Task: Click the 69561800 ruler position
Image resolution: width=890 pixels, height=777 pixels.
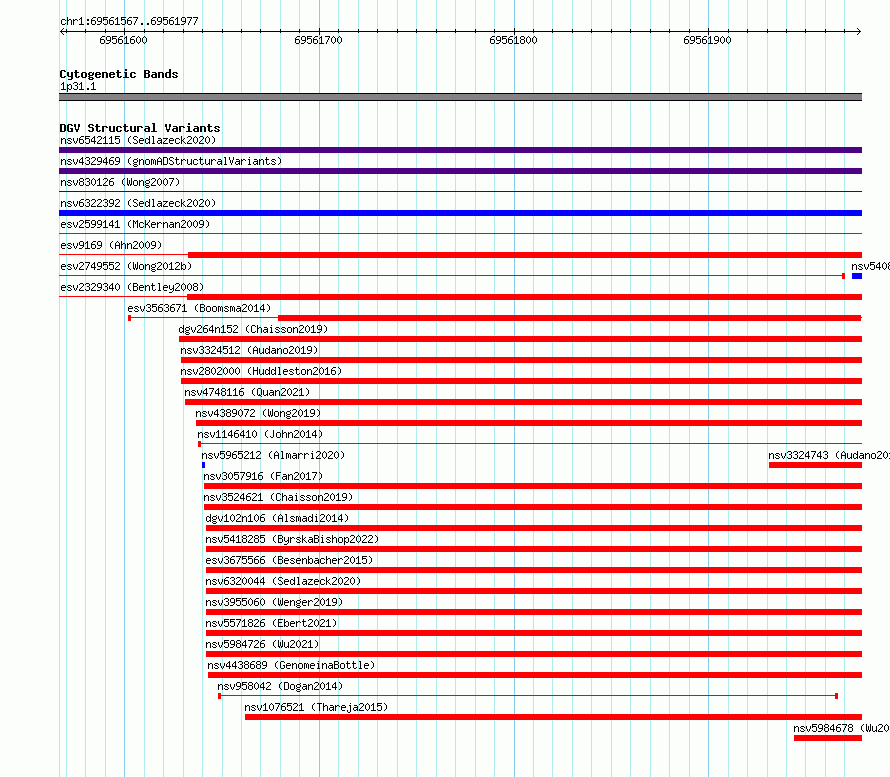Action: pyautogui.click(x=513, y=40)
